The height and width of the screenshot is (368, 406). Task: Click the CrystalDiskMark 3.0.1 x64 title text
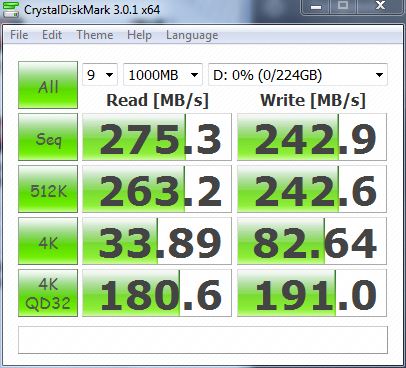pyautogui.click(x=92, y=9)
